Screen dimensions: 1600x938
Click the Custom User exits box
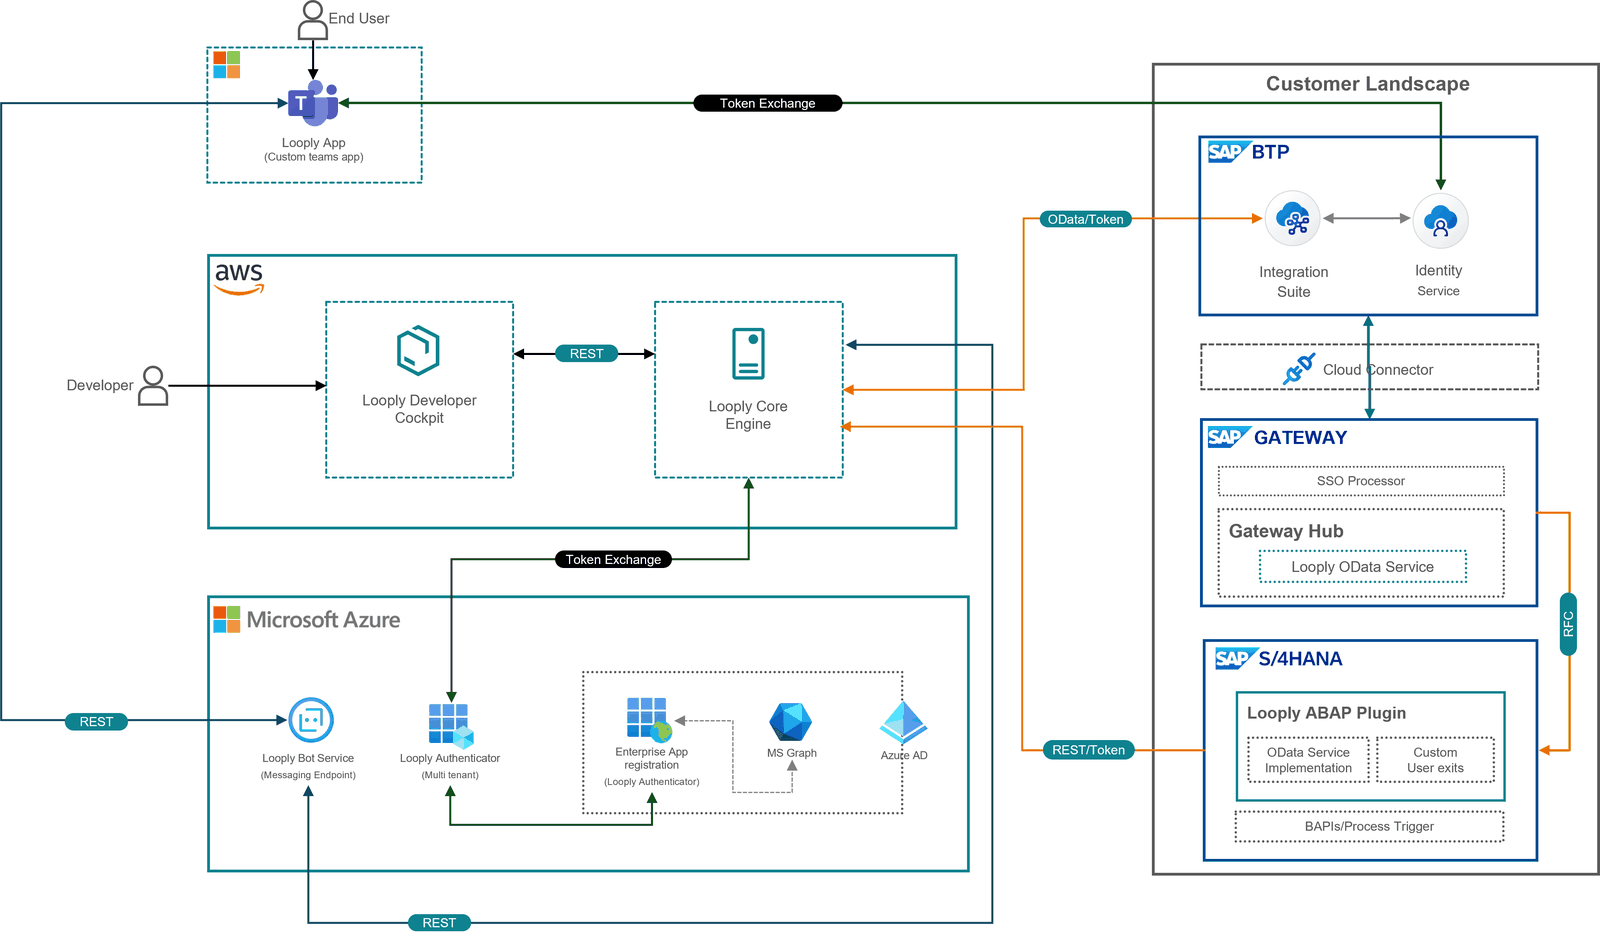1435,760
